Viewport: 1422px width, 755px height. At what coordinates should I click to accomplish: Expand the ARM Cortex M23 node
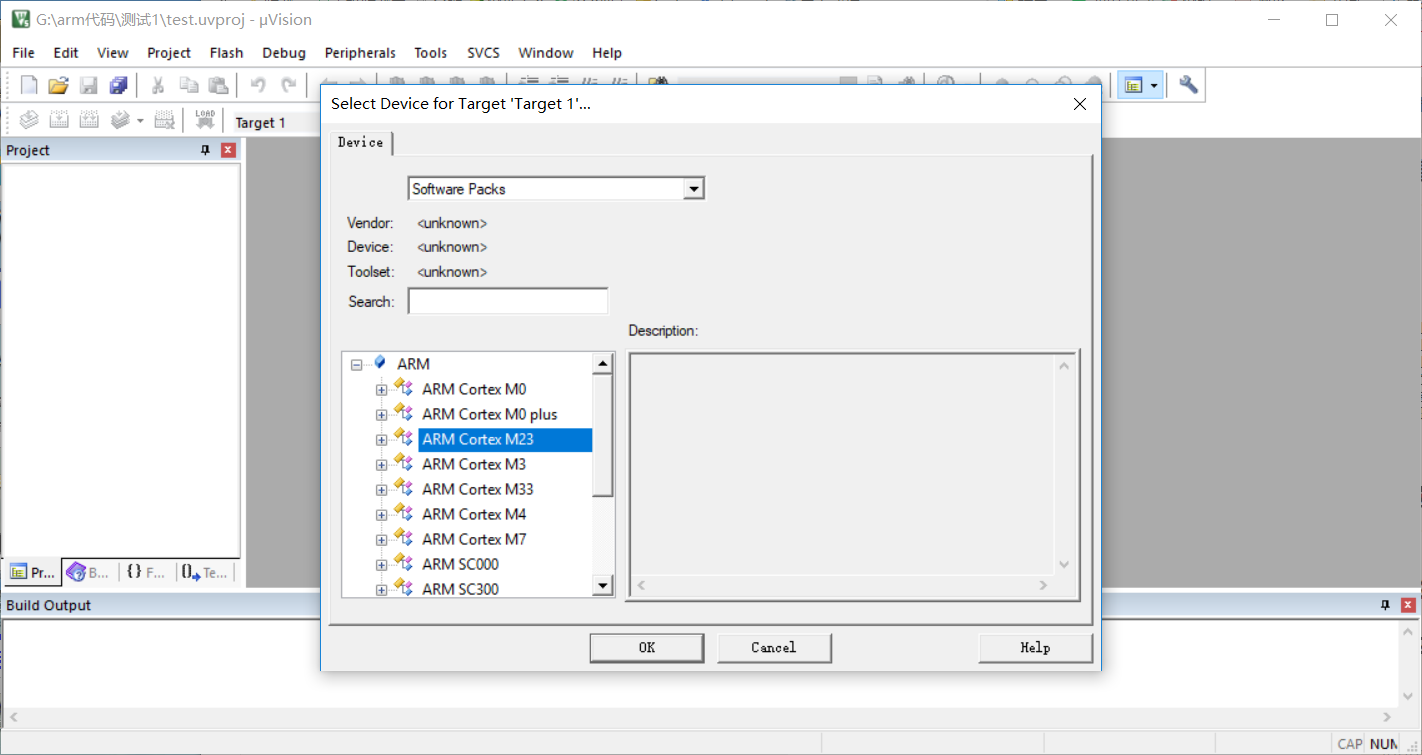pyautogui.click(x=381, y=440)
